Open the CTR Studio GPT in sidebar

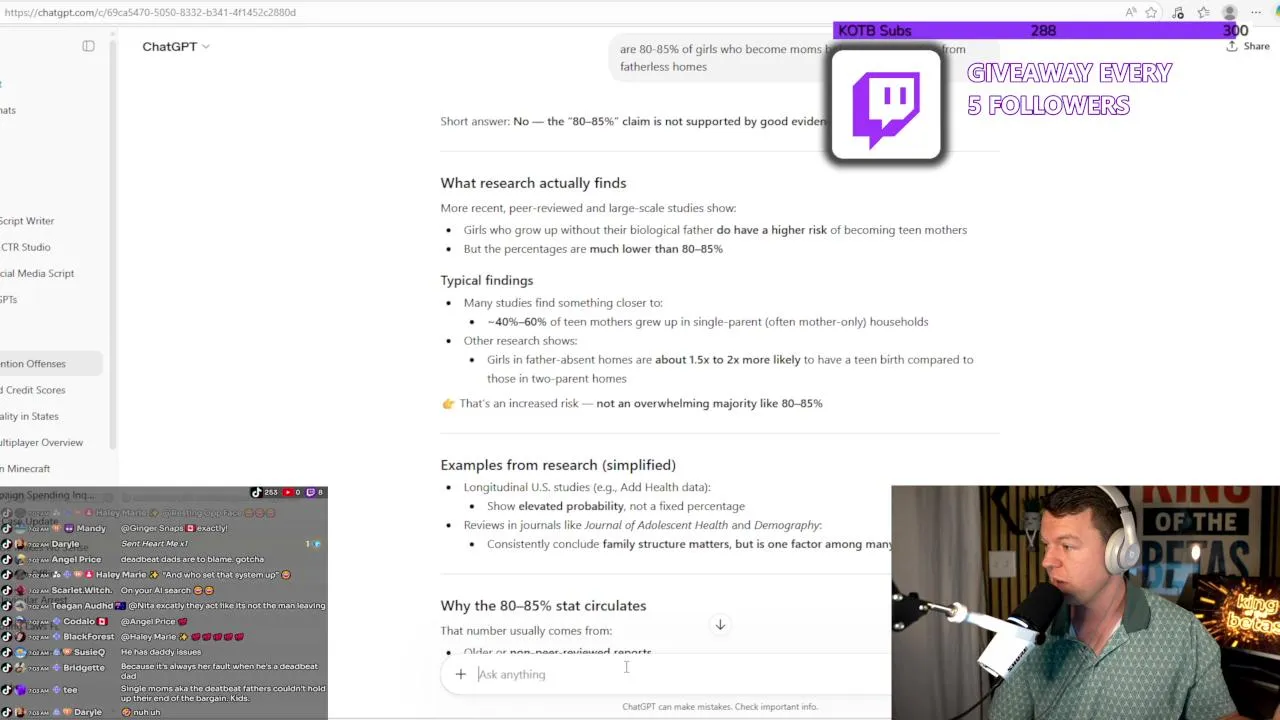(x=25, y=247)
